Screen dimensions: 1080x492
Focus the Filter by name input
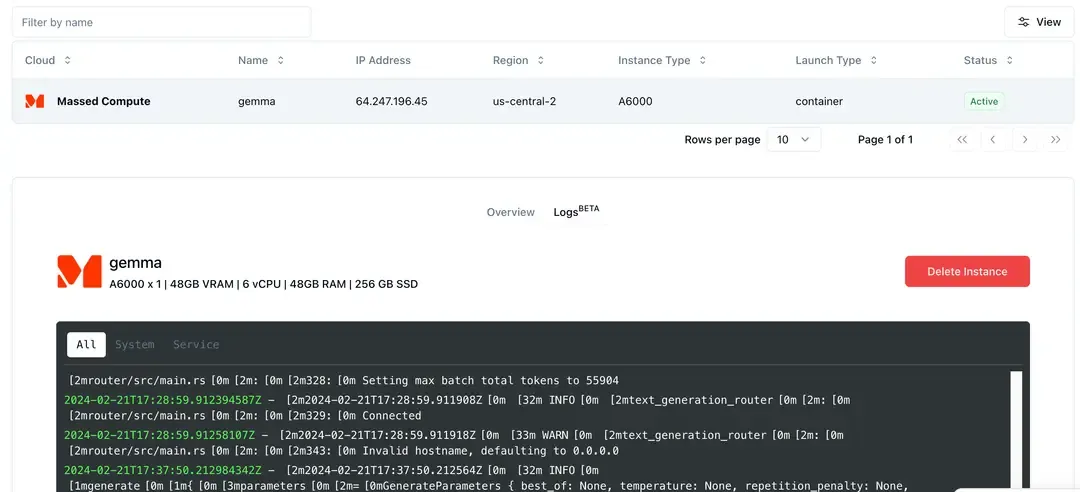click(x=161, y=22)
